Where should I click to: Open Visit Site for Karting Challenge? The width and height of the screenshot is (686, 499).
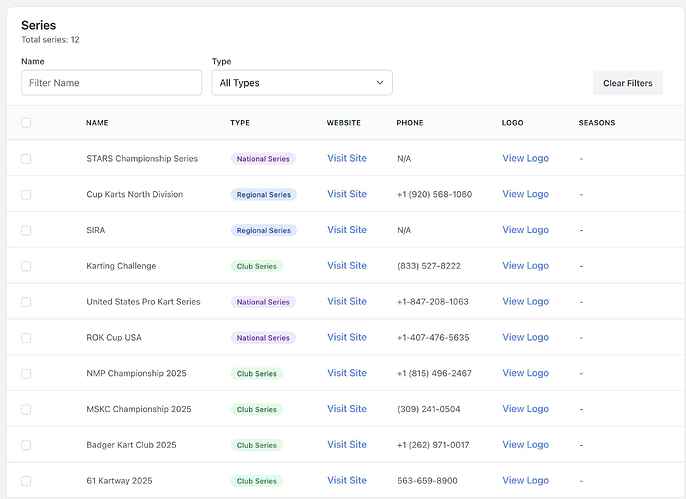tap(347, 266)
